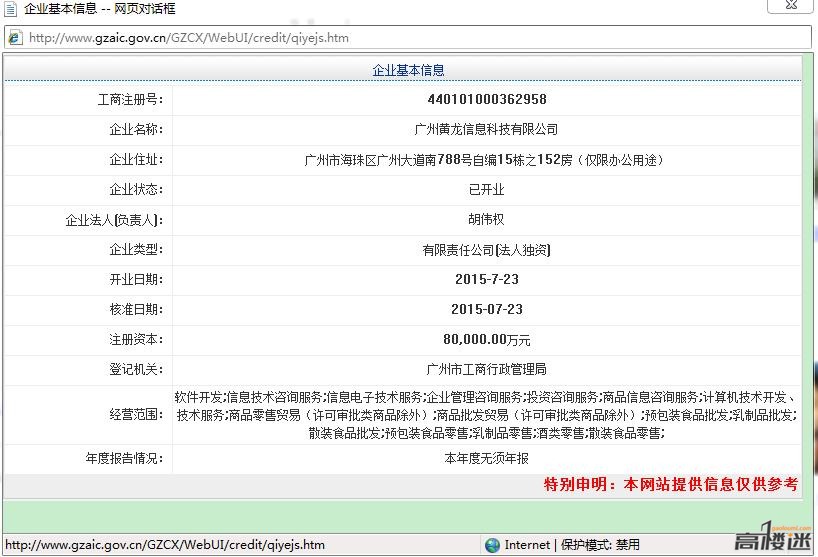Viewport: 818px width, 557px height.
Task: Click the capital value 80,000.00万元
Action: click(x=487, y=340)
